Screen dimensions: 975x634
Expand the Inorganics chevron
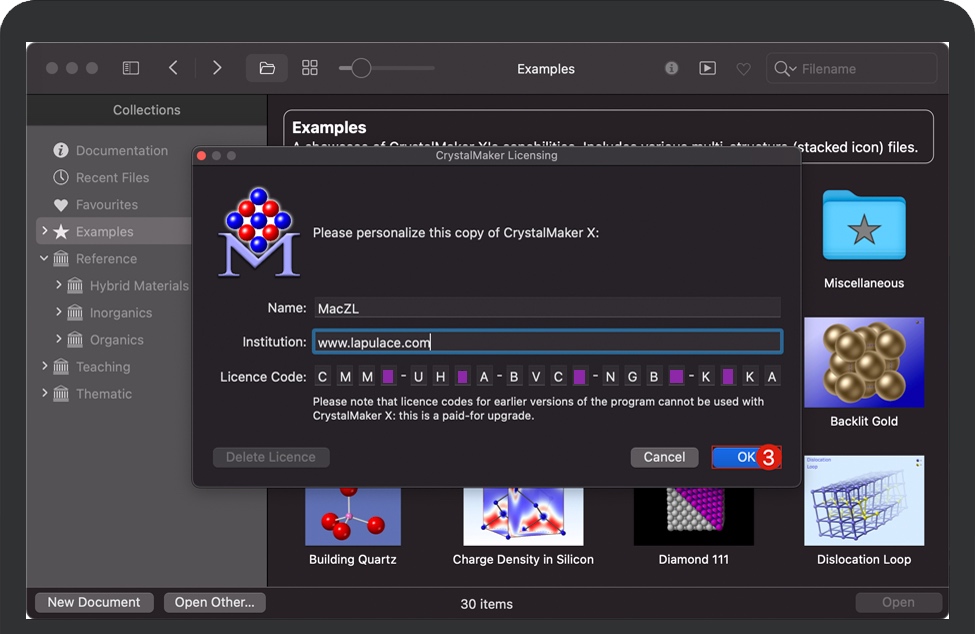point(58,311)
